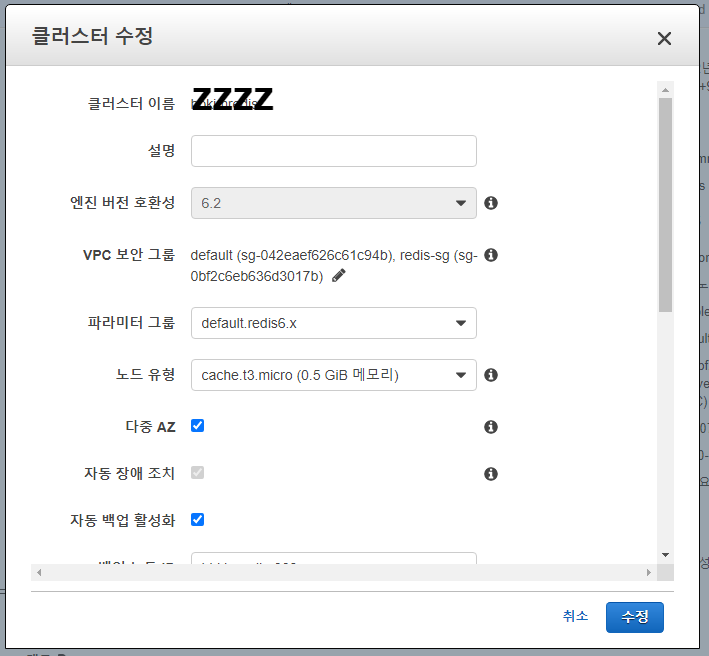Close the 클러스터 수정 dialog with X

click(664, 38)
